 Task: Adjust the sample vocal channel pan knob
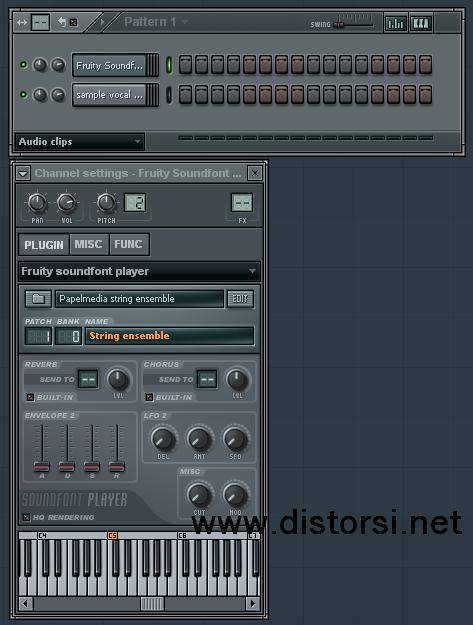(x=40, y=95)
